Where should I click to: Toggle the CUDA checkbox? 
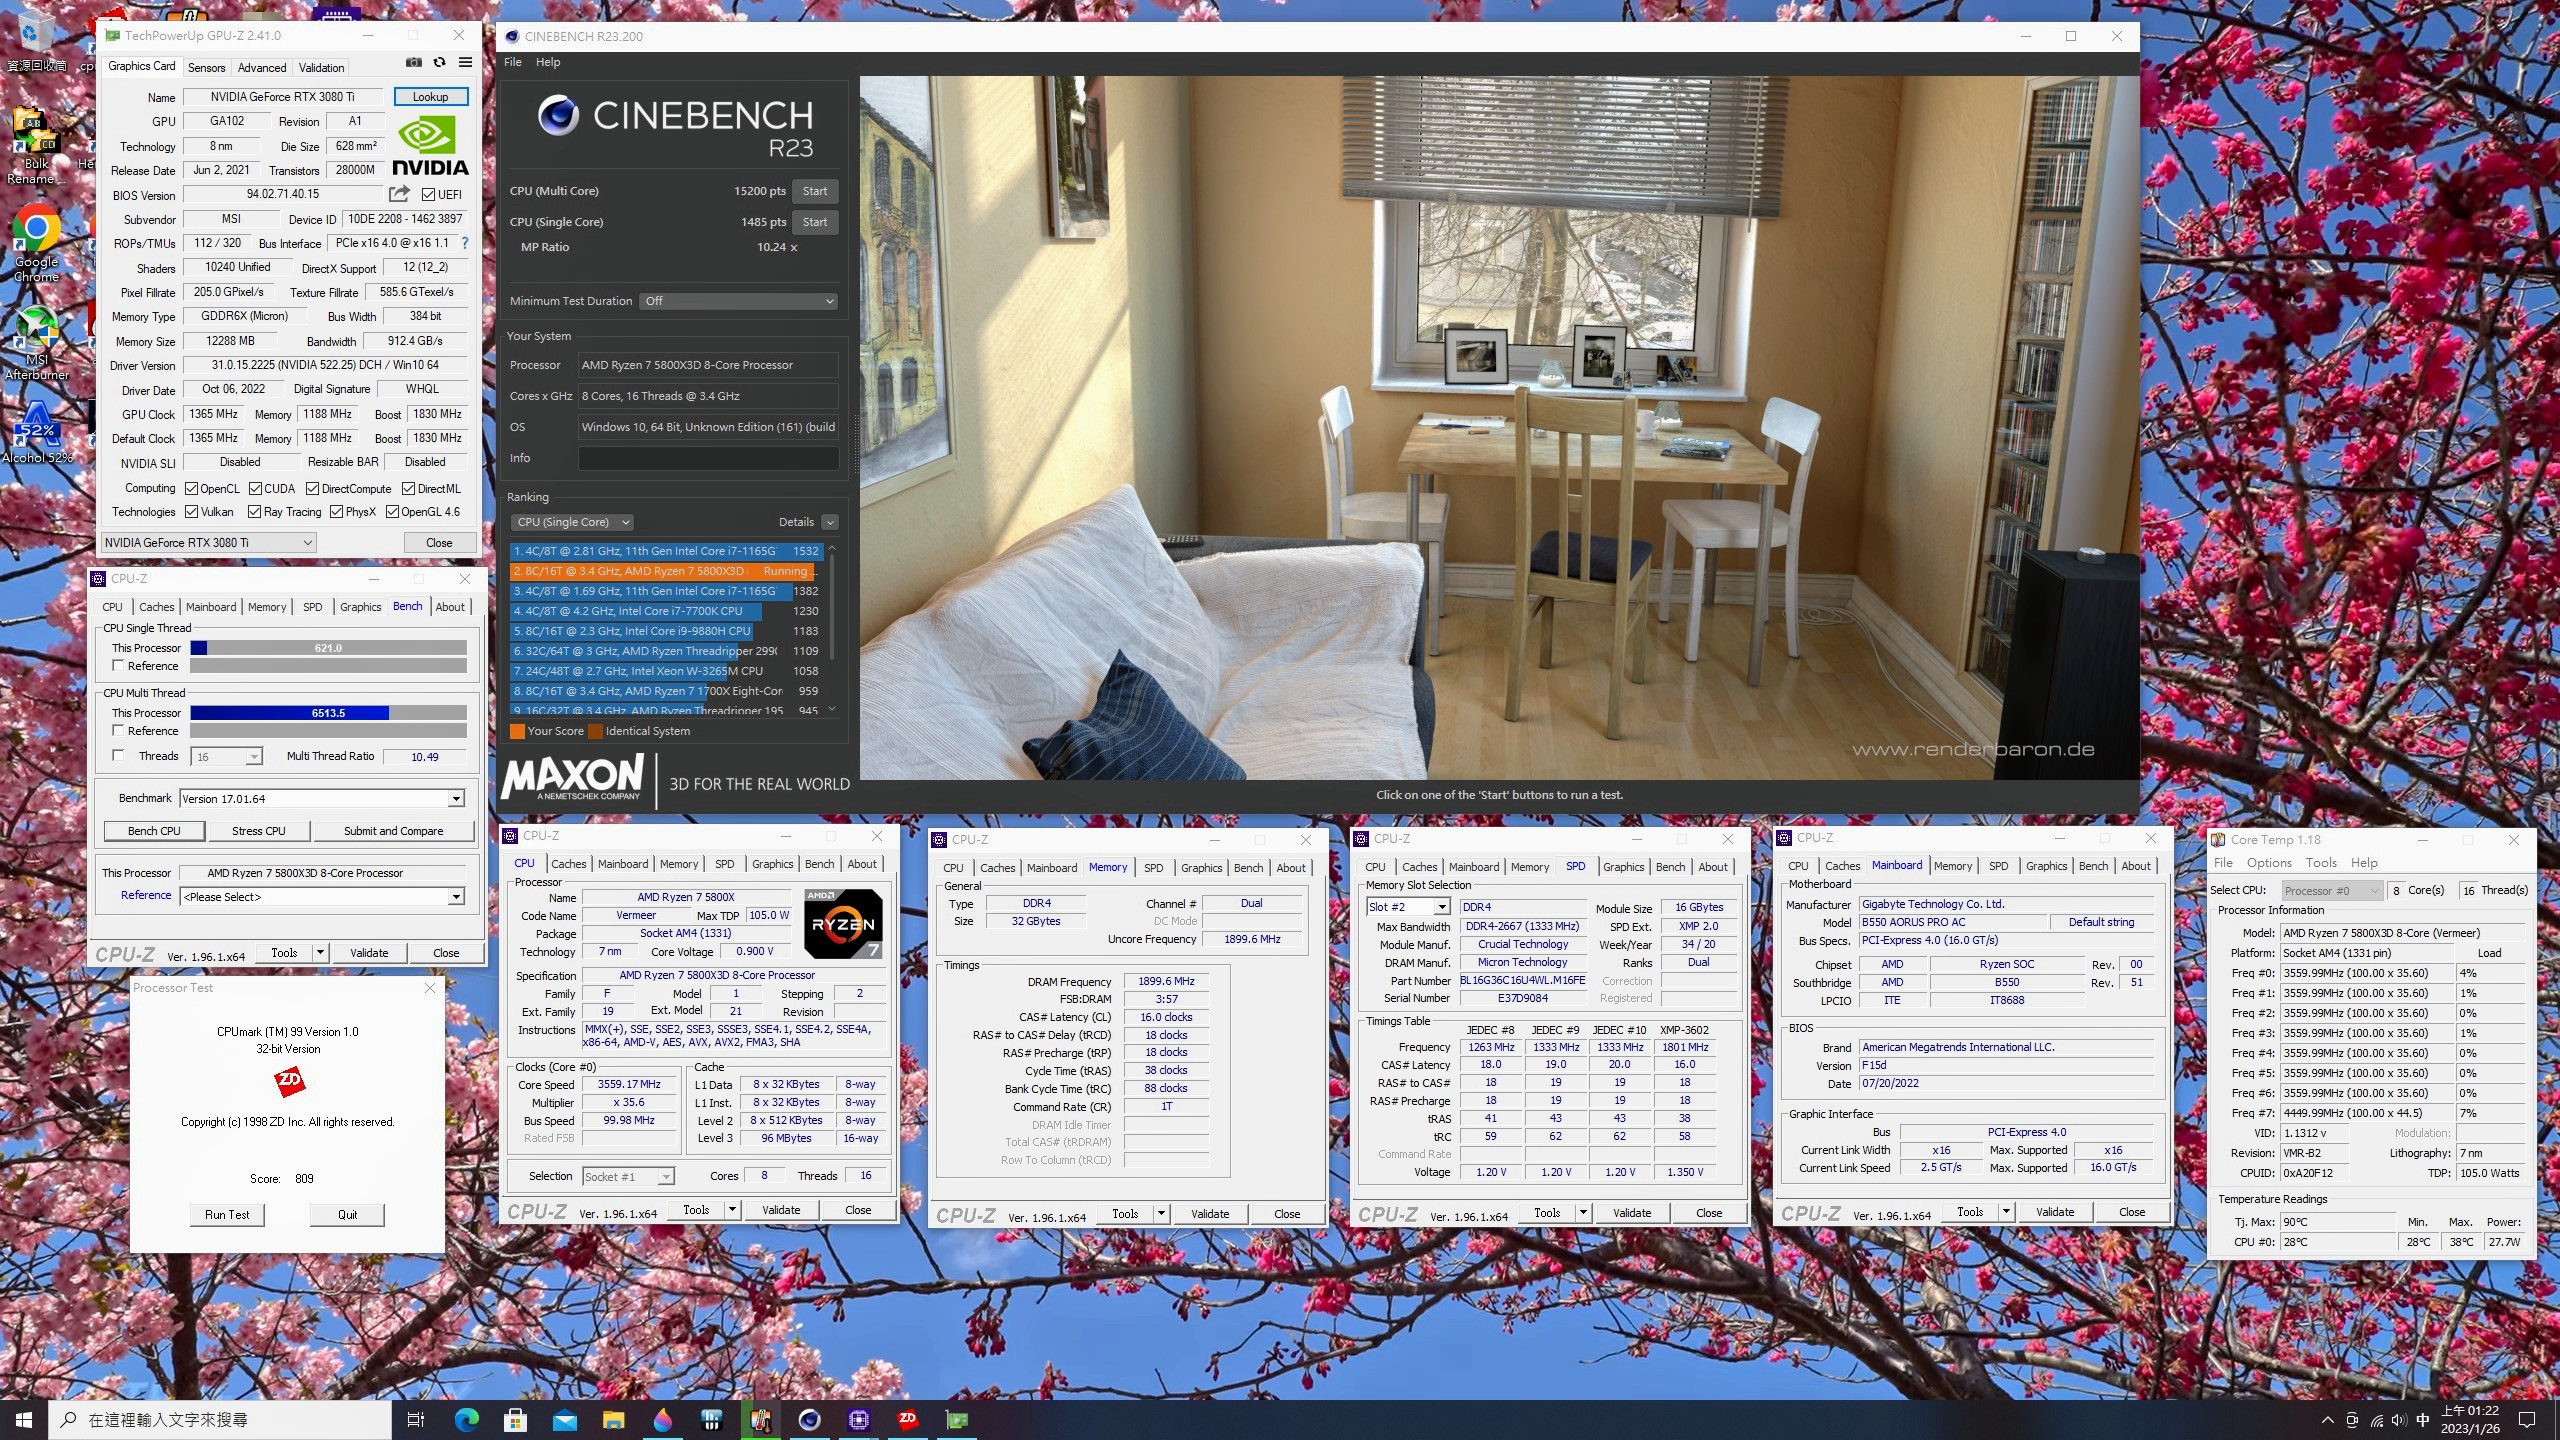click(256, 489)
